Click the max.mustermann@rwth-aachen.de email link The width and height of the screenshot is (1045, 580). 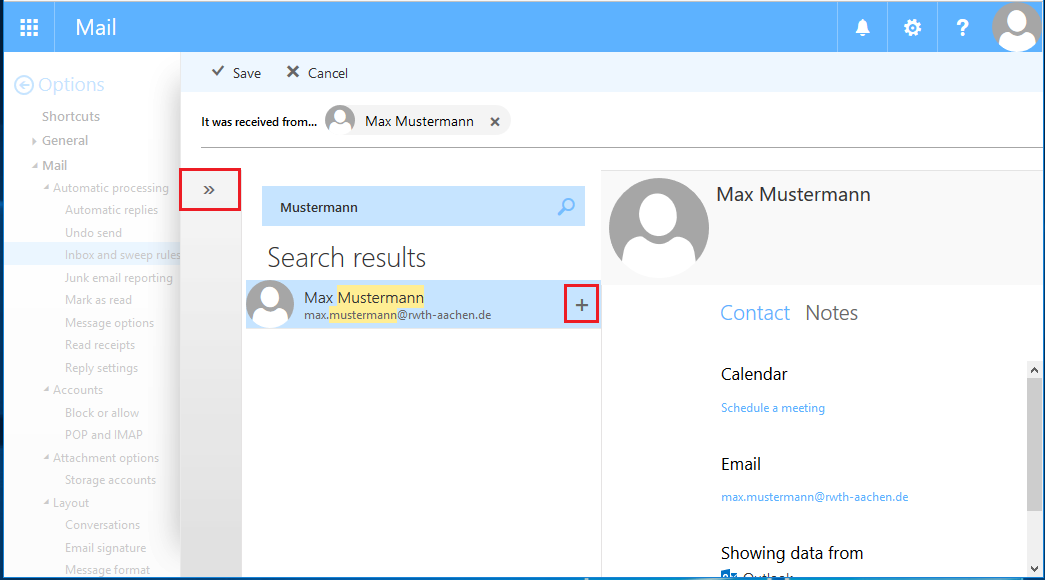click(x=814, y=496)
